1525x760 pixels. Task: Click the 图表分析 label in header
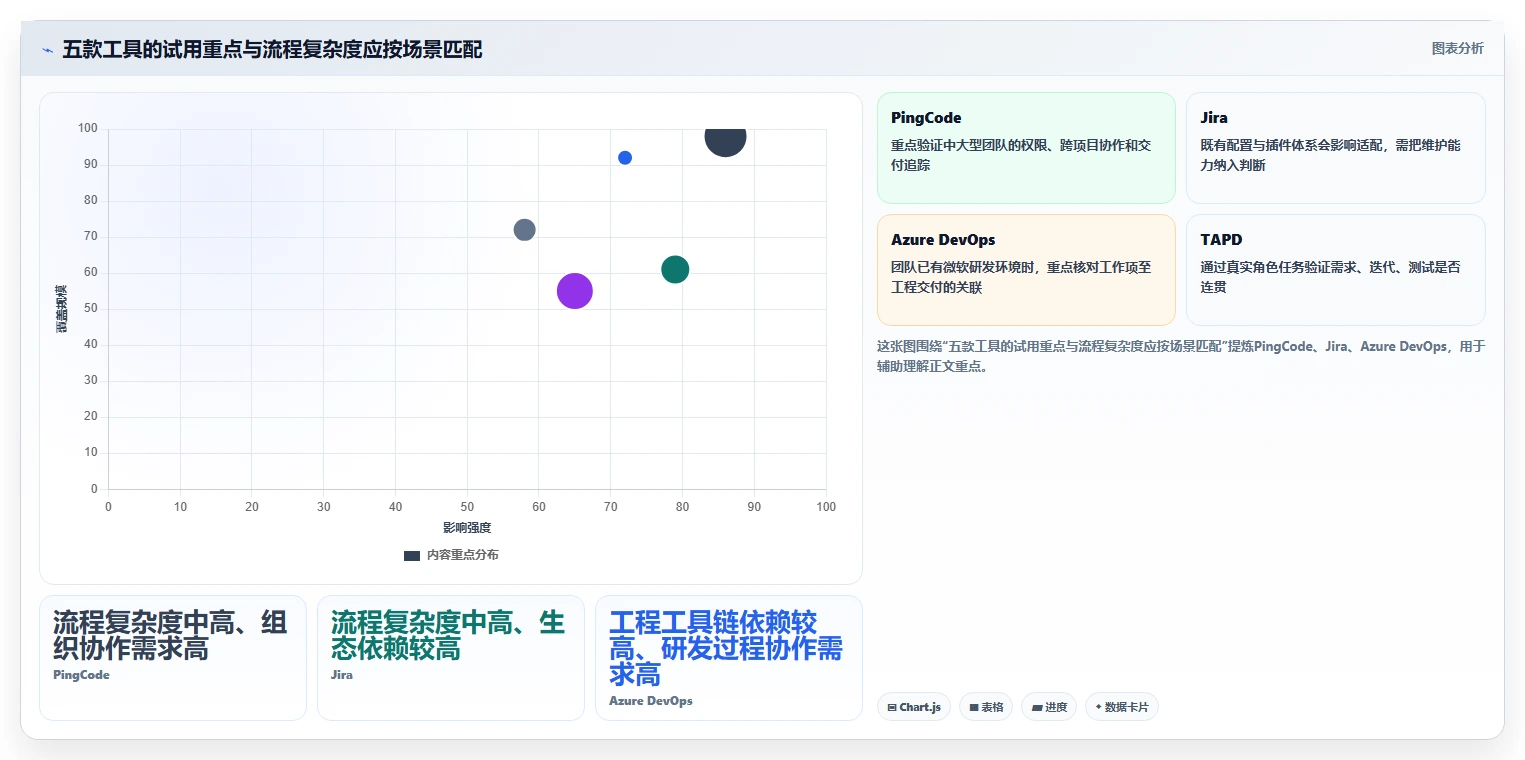coord(1457,48)
